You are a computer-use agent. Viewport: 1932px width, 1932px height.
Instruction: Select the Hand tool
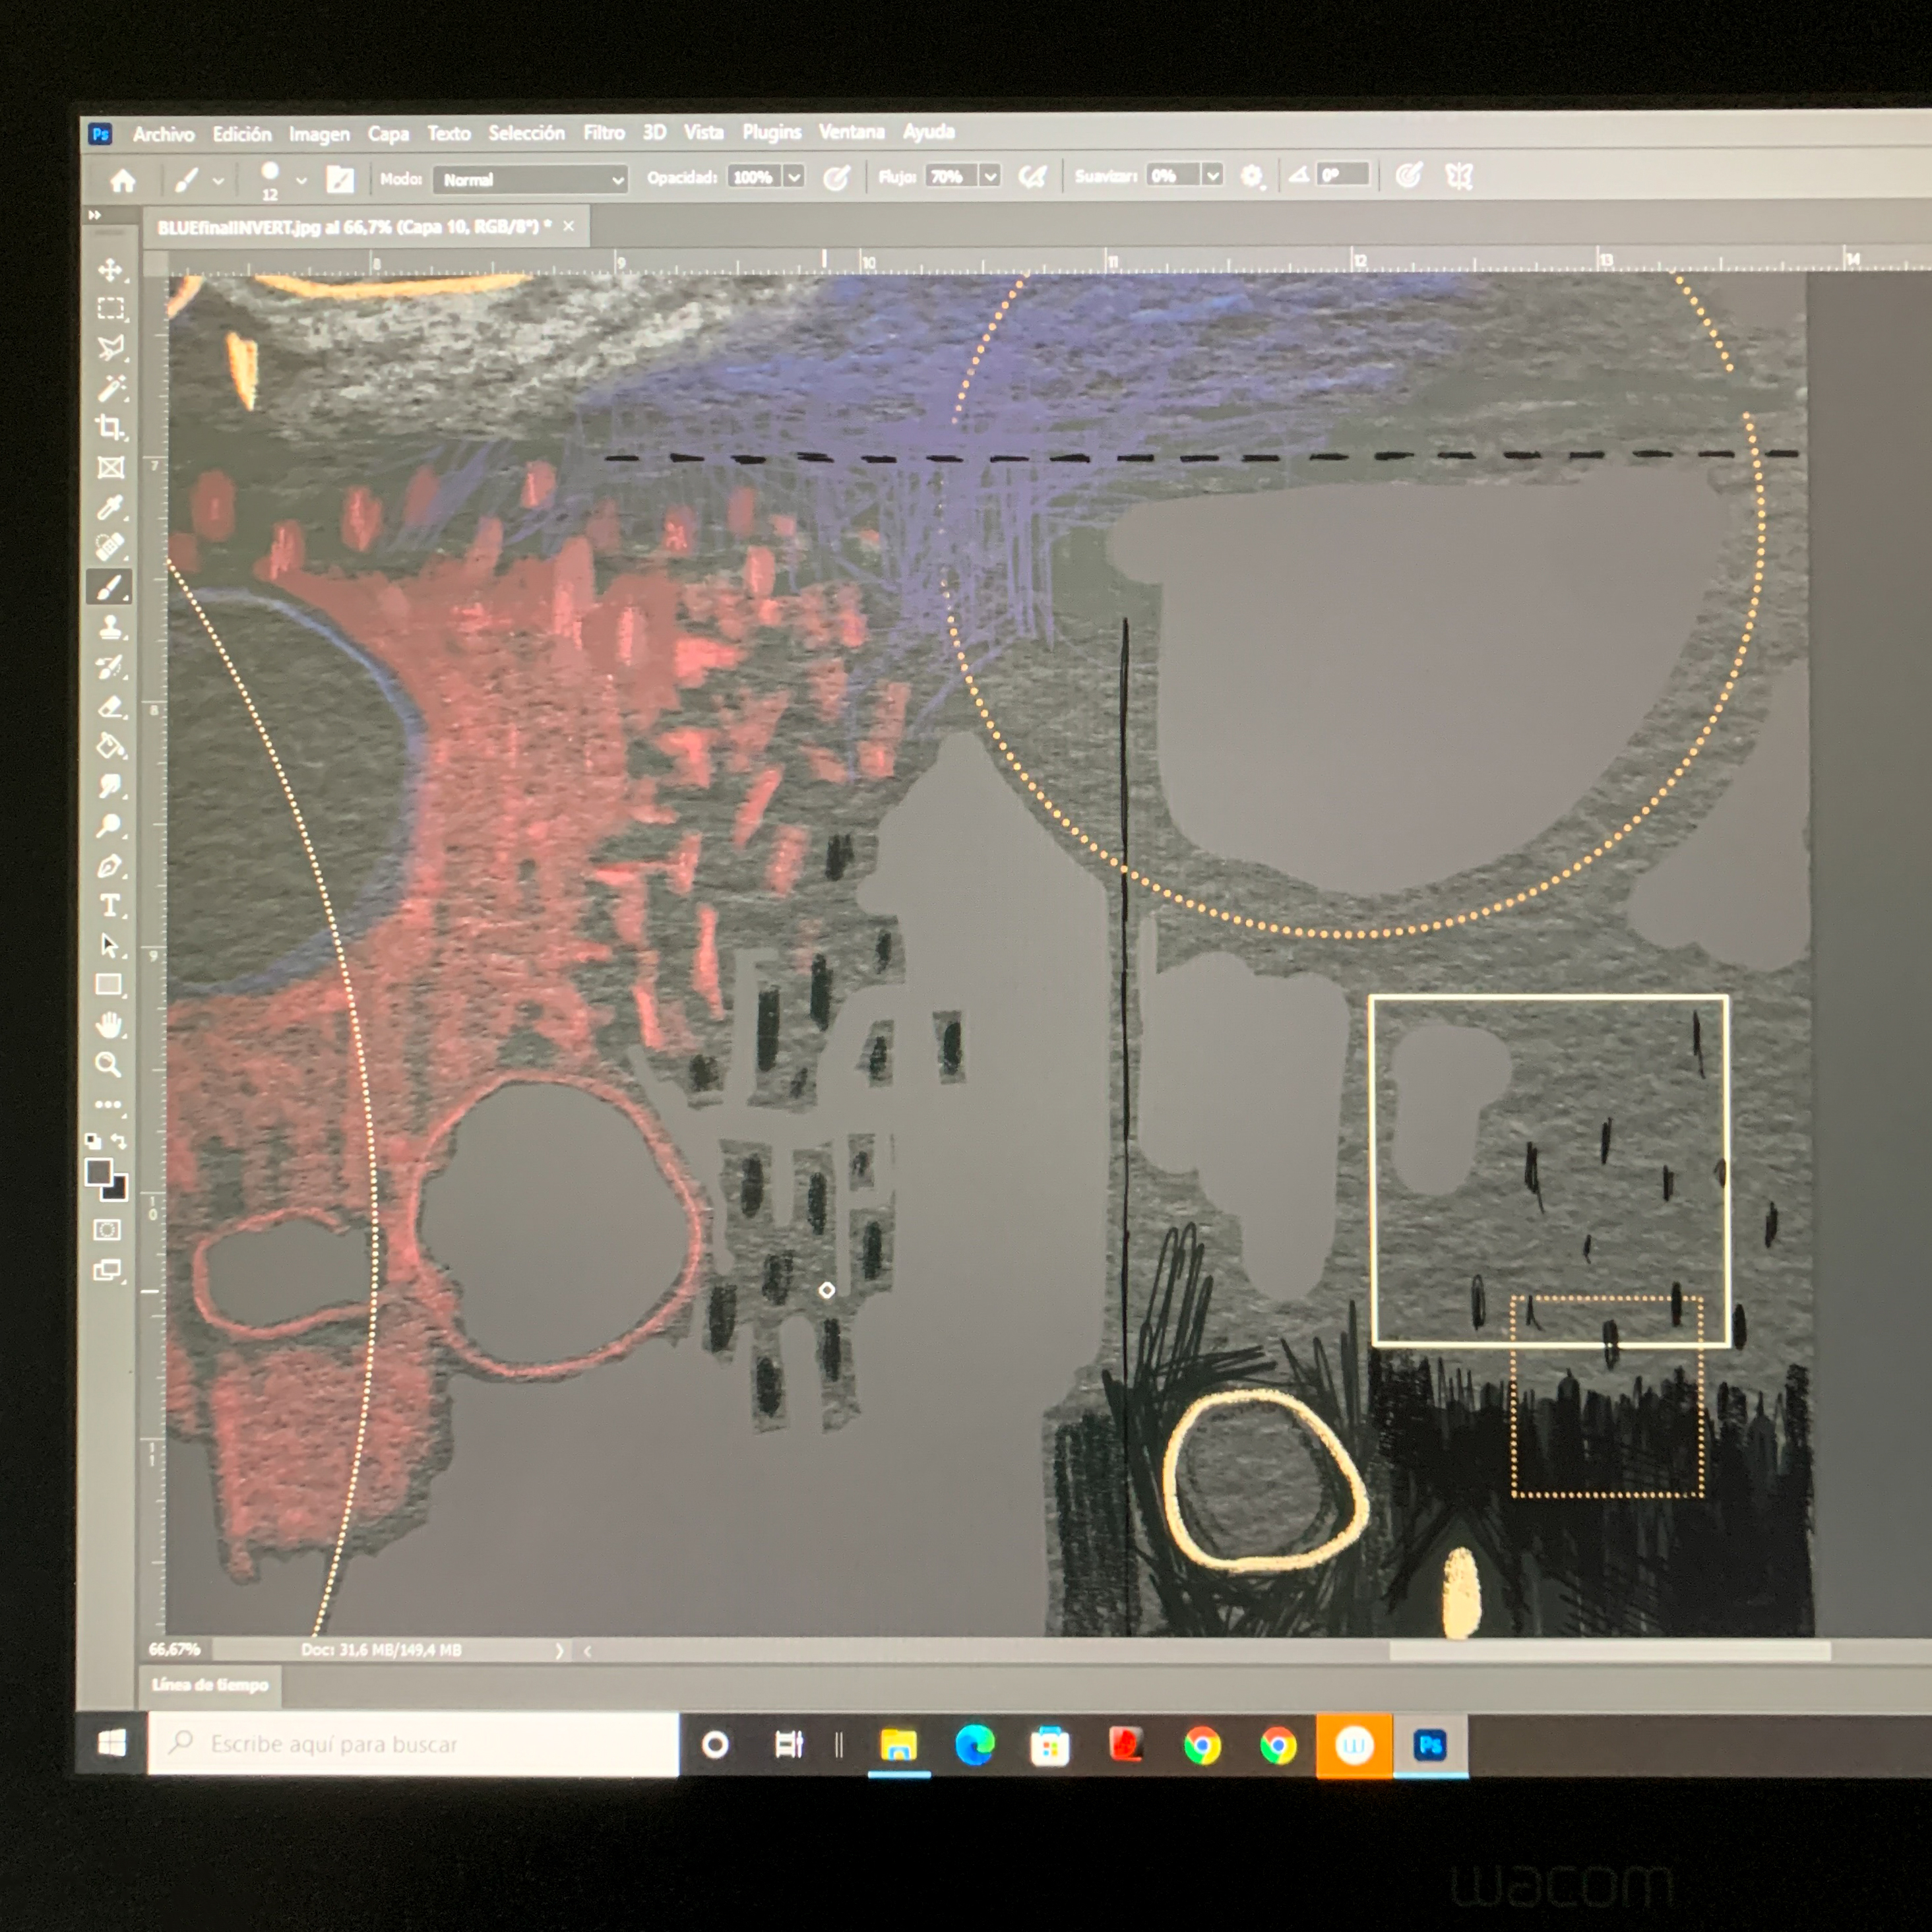[x=109, y=1025]
